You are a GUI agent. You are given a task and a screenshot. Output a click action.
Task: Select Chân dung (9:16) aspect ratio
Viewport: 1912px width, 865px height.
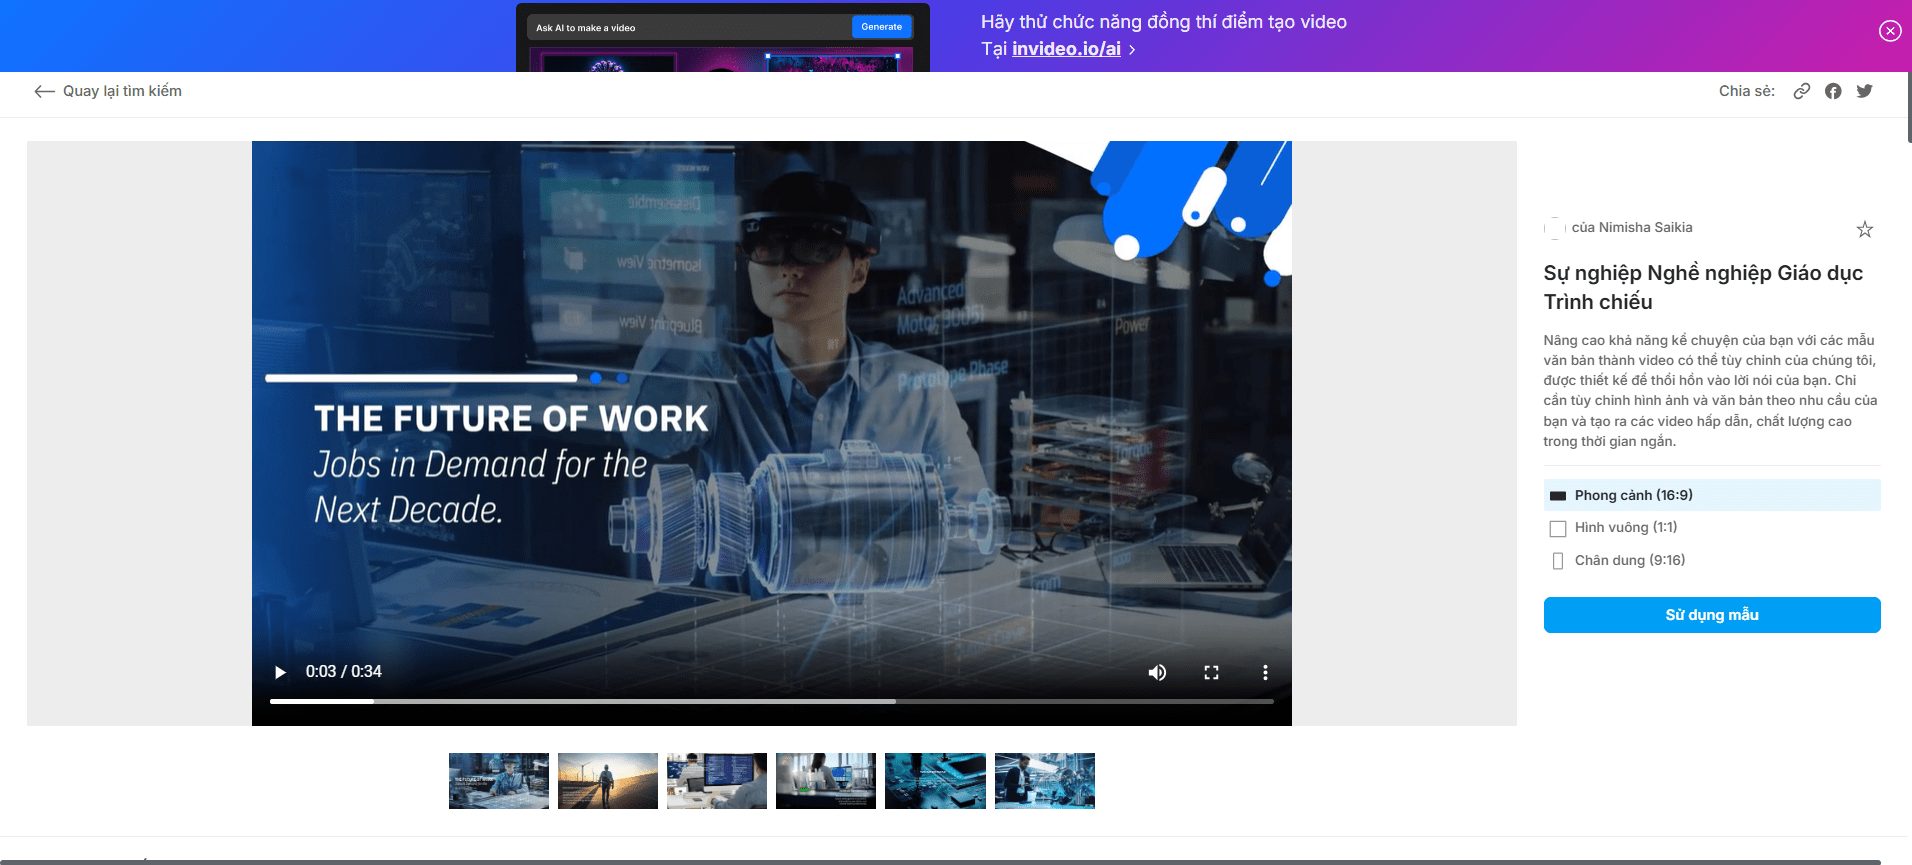[1629, 560]
